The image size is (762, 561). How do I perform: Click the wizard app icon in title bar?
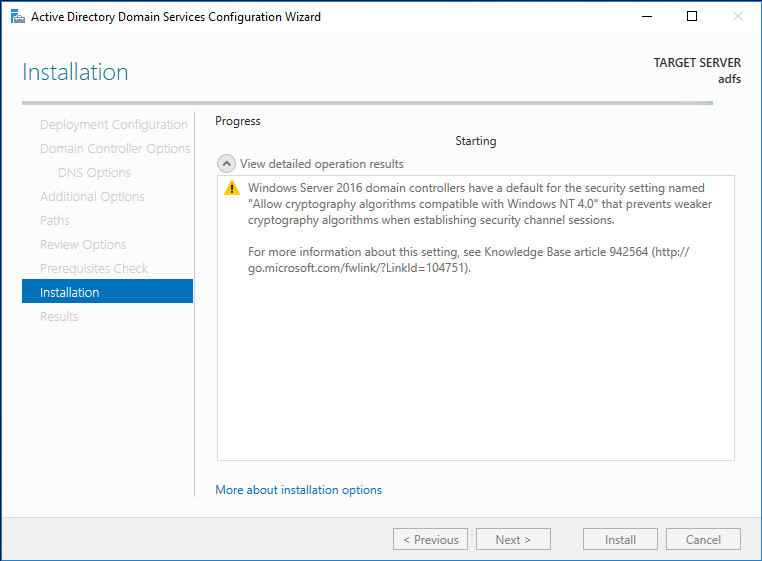pos(15,17)
